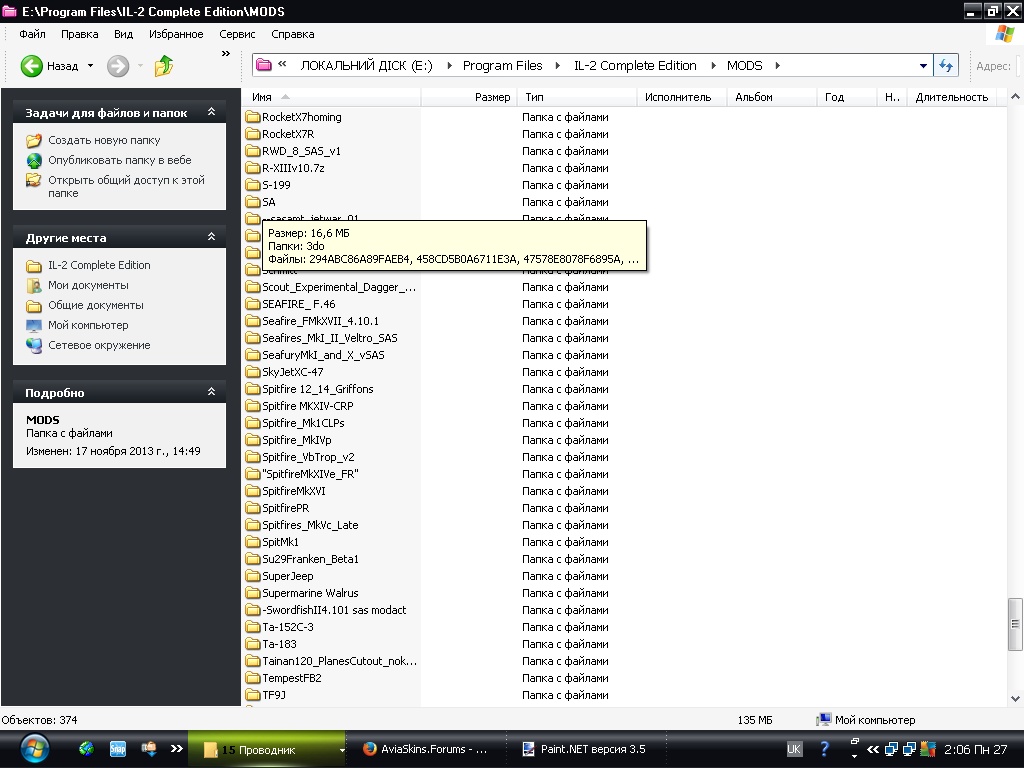Screen dimensions: 1024x768
Task: Switch to AviaSkins.Forums Firefox taskbar button
Action: click(x=426, y=749)
